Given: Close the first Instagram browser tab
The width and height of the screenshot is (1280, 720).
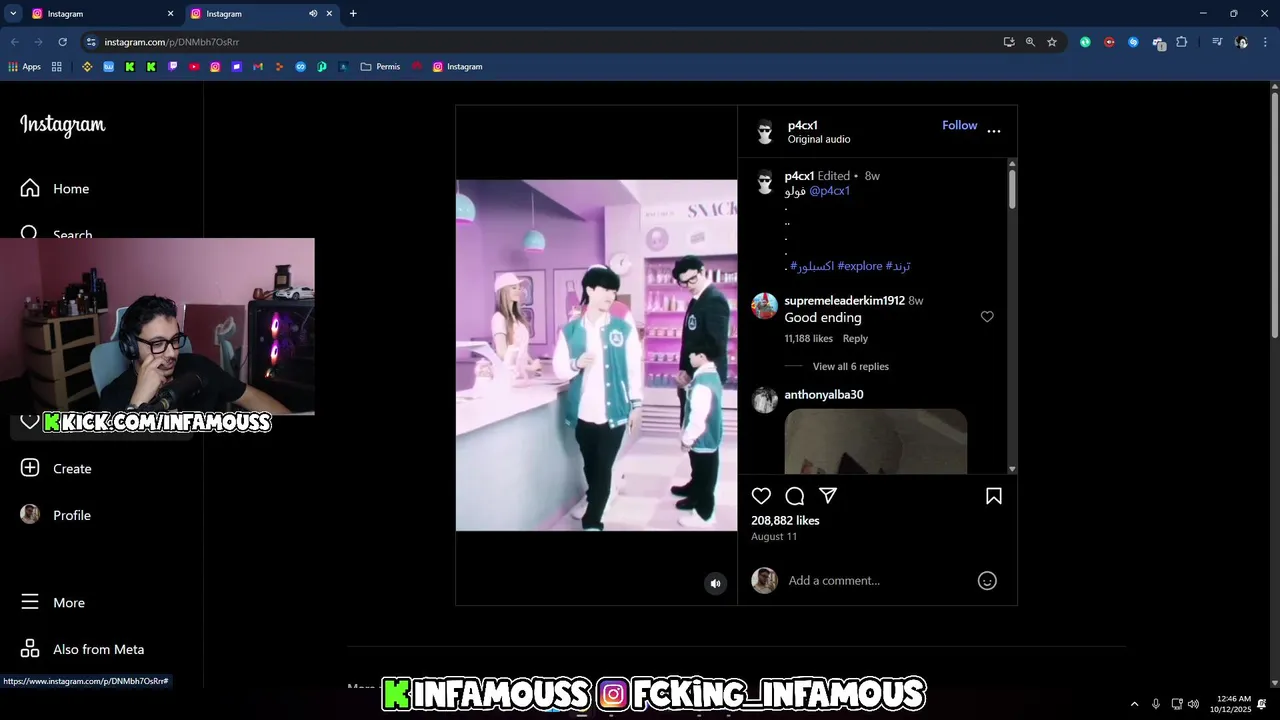Looking at the screenshot, I should tap(170, 14).
